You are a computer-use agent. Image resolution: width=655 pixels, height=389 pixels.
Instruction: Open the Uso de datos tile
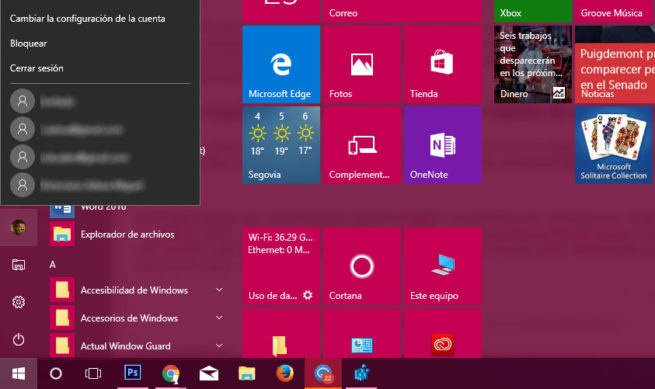(281, 267)
